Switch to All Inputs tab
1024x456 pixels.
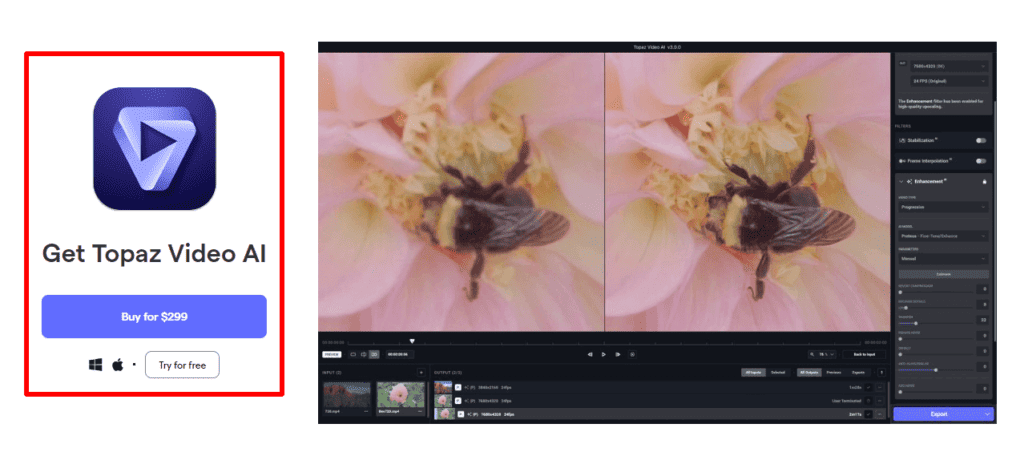click(753, 372)
